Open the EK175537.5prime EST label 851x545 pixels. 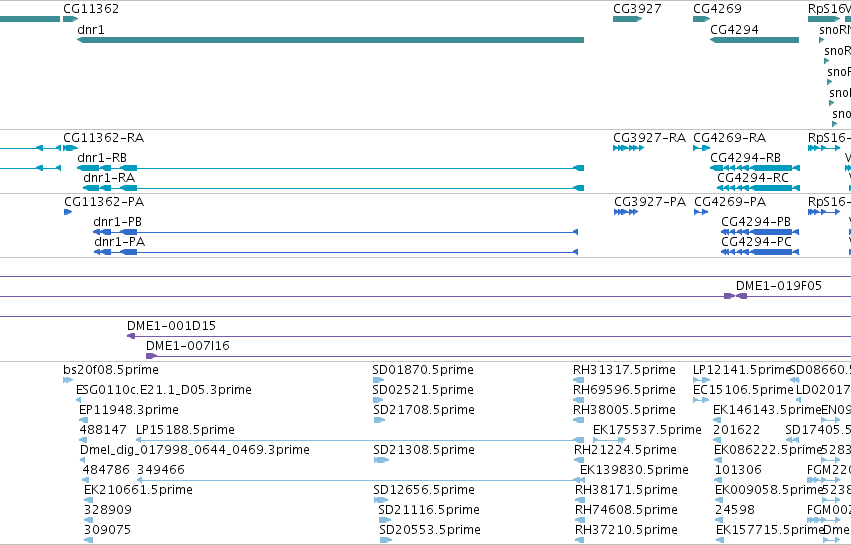(647, 430)
